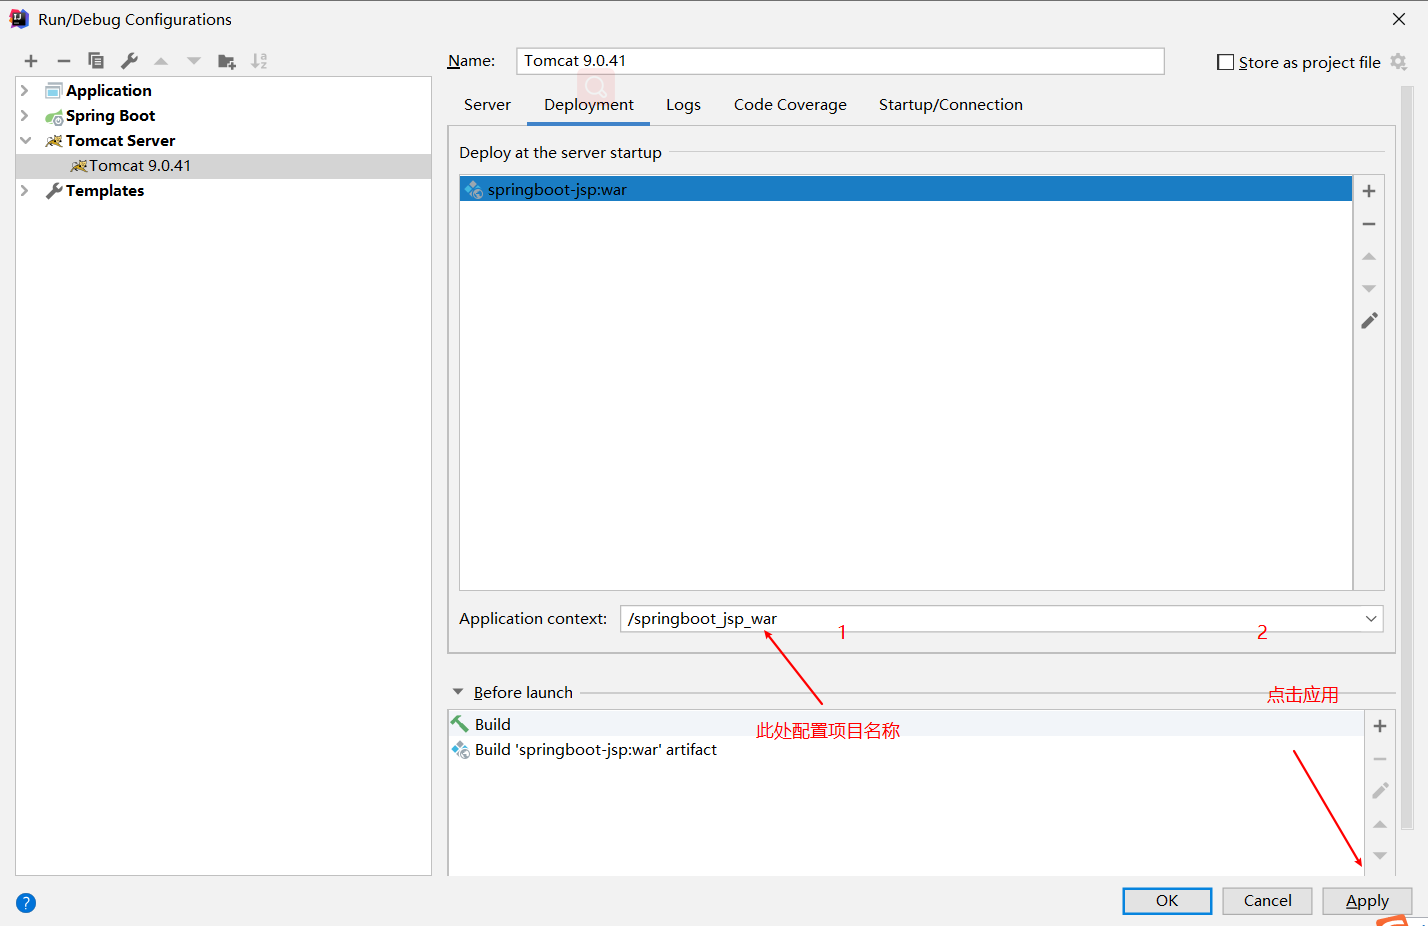Expand the Application tree node
Image resolution: width=1428 pixels, height=926 pixels.
tap(25, 90)
